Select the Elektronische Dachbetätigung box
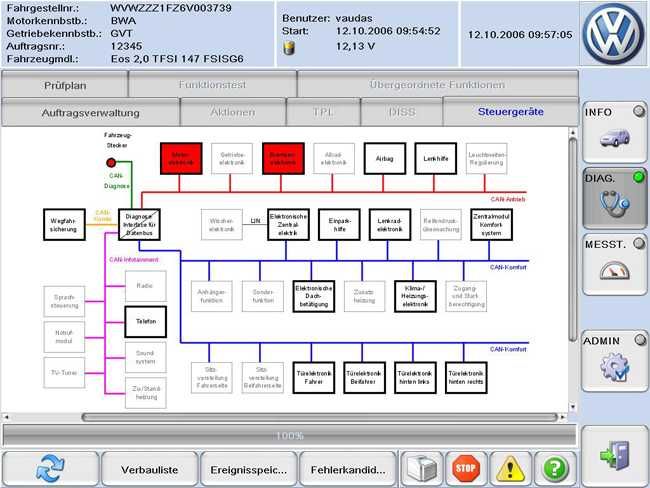Viewport: 650px width, 488px height. [314, 296]
